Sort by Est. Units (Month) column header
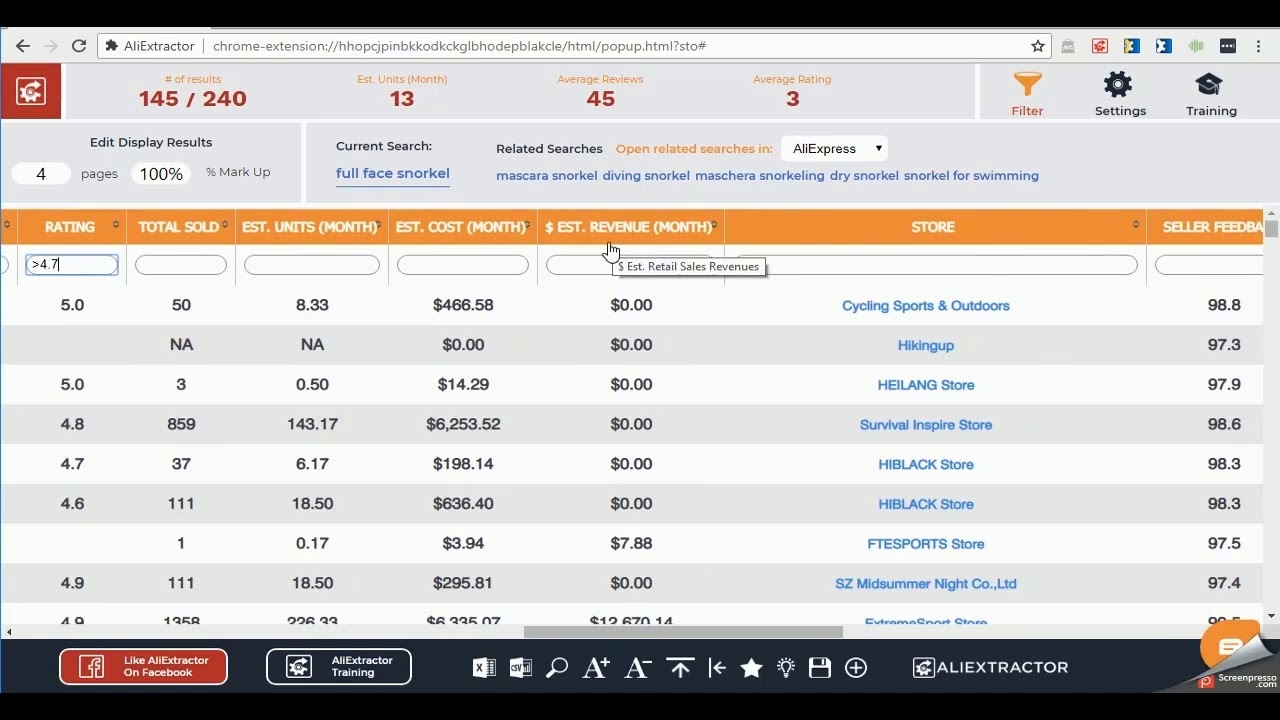Viewport: 1280px width, 720px height. (311, 227)
